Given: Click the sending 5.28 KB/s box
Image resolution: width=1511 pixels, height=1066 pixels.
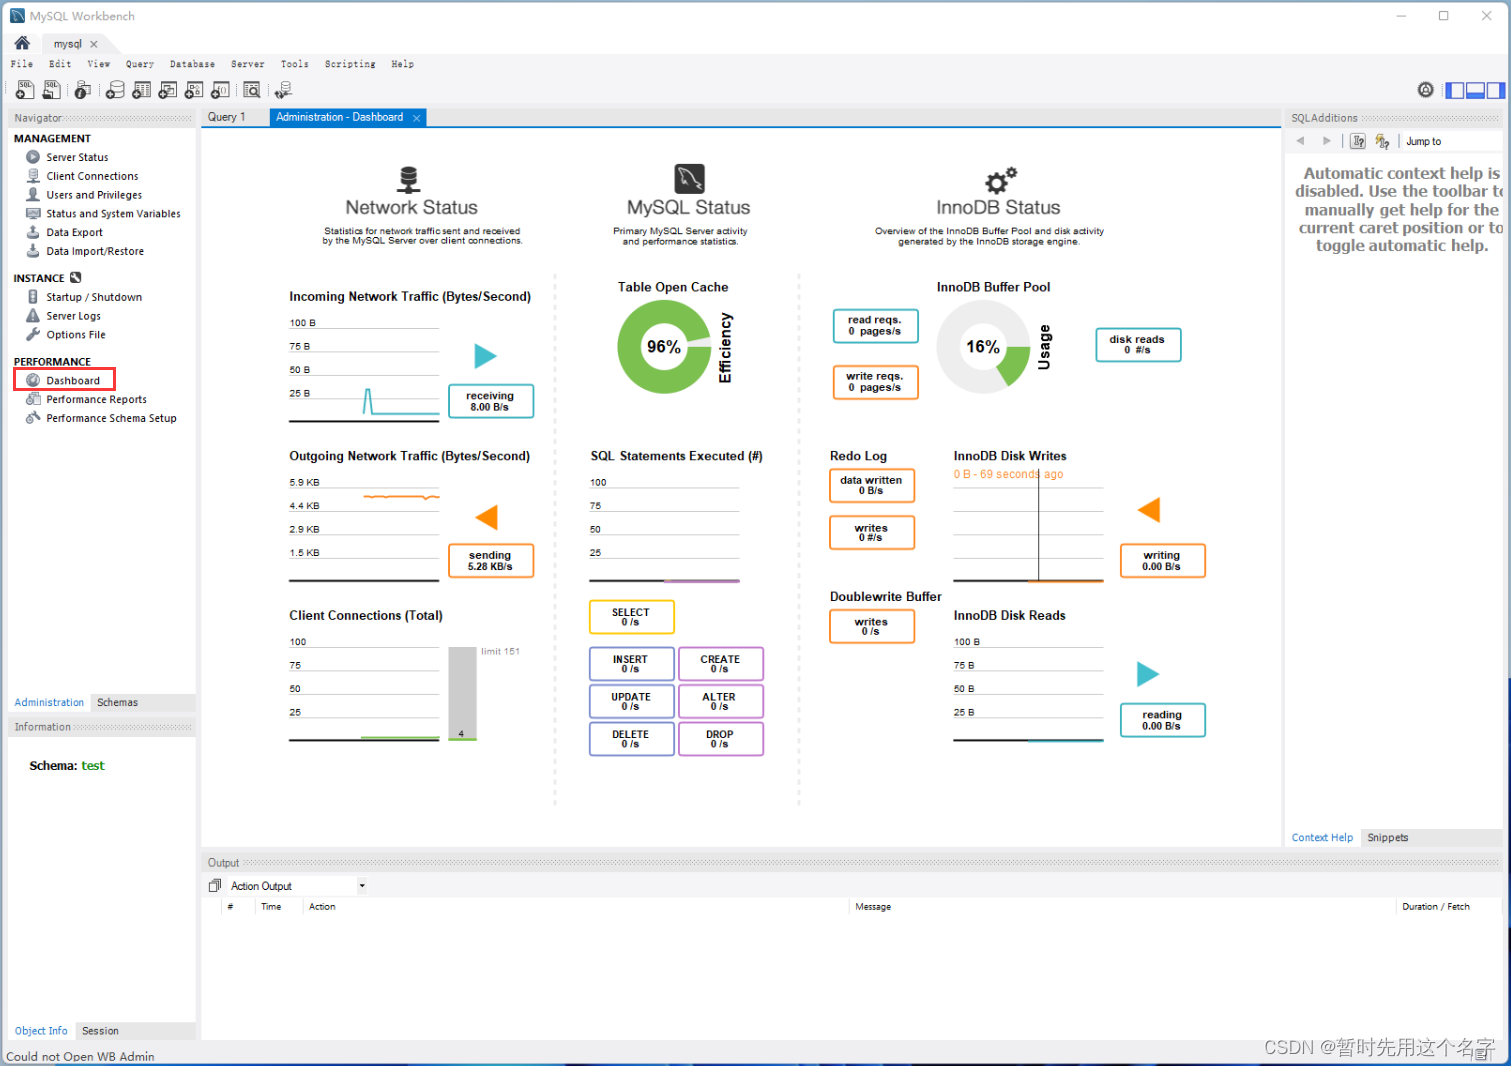Looking at the screenshot, I should click(490, 561).
